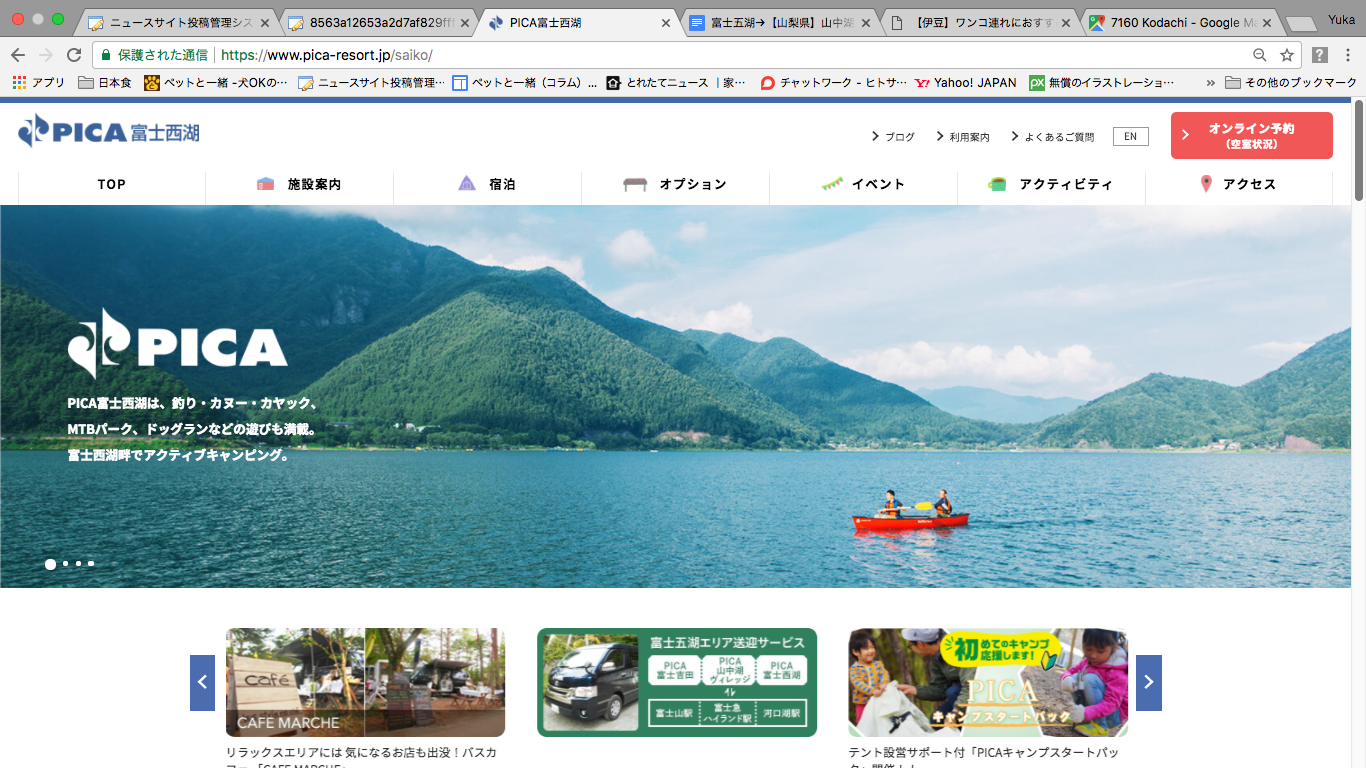Open the PICAキャンプスタートパック banner
Image resolution: width=1366 pixels, height=768 pixels.
click(988, 682)
